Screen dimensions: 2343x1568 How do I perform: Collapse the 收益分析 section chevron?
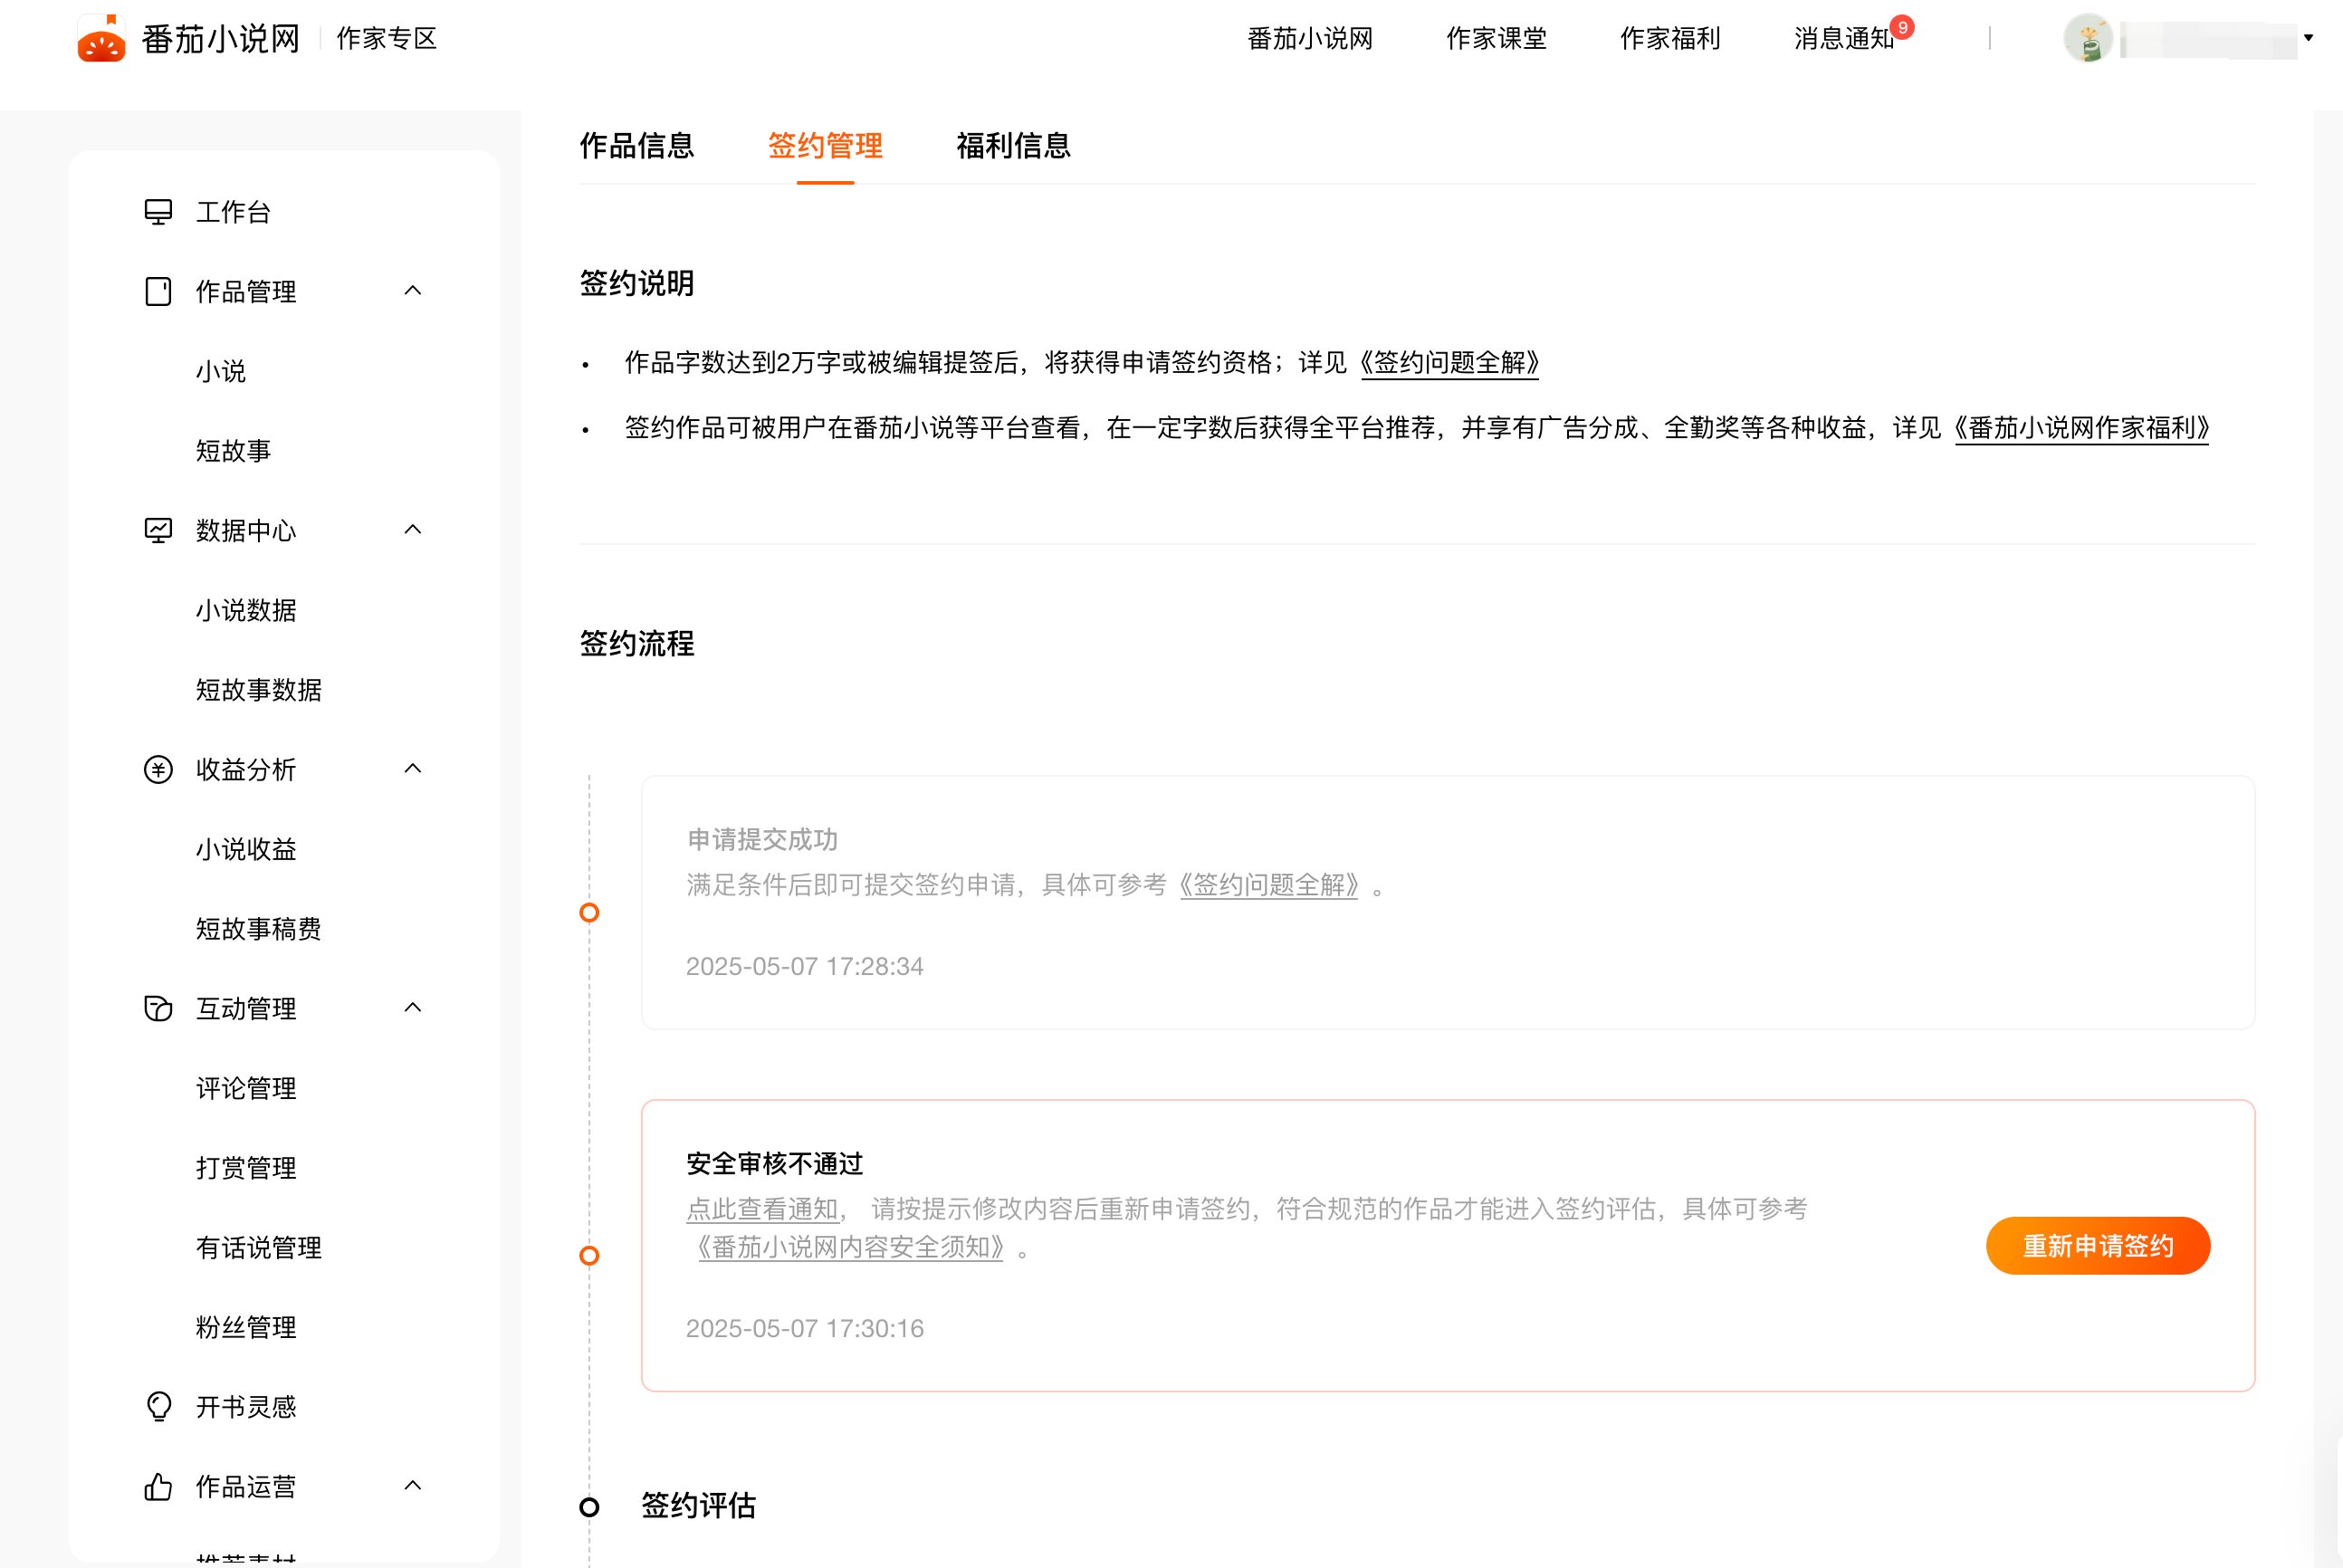[413, 769]
